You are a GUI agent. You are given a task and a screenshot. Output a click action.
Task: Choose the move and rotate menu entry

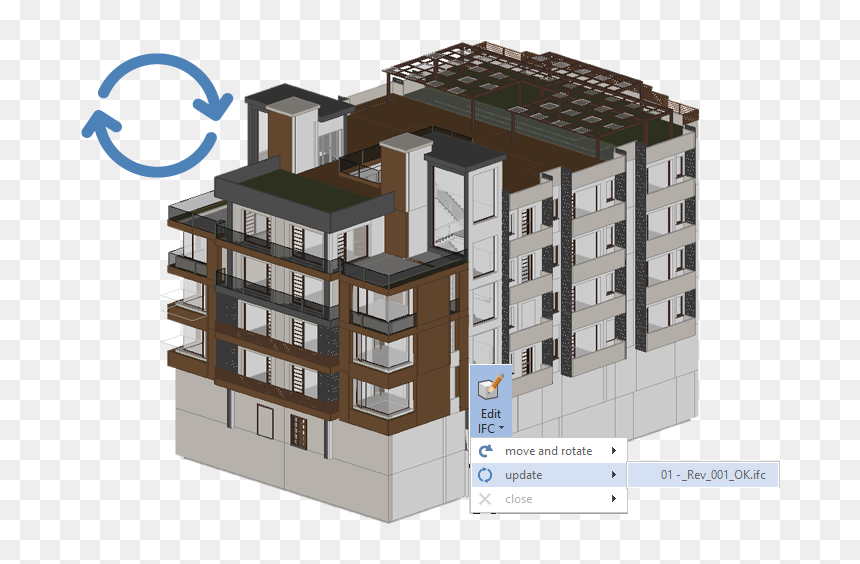pos(548,451)
